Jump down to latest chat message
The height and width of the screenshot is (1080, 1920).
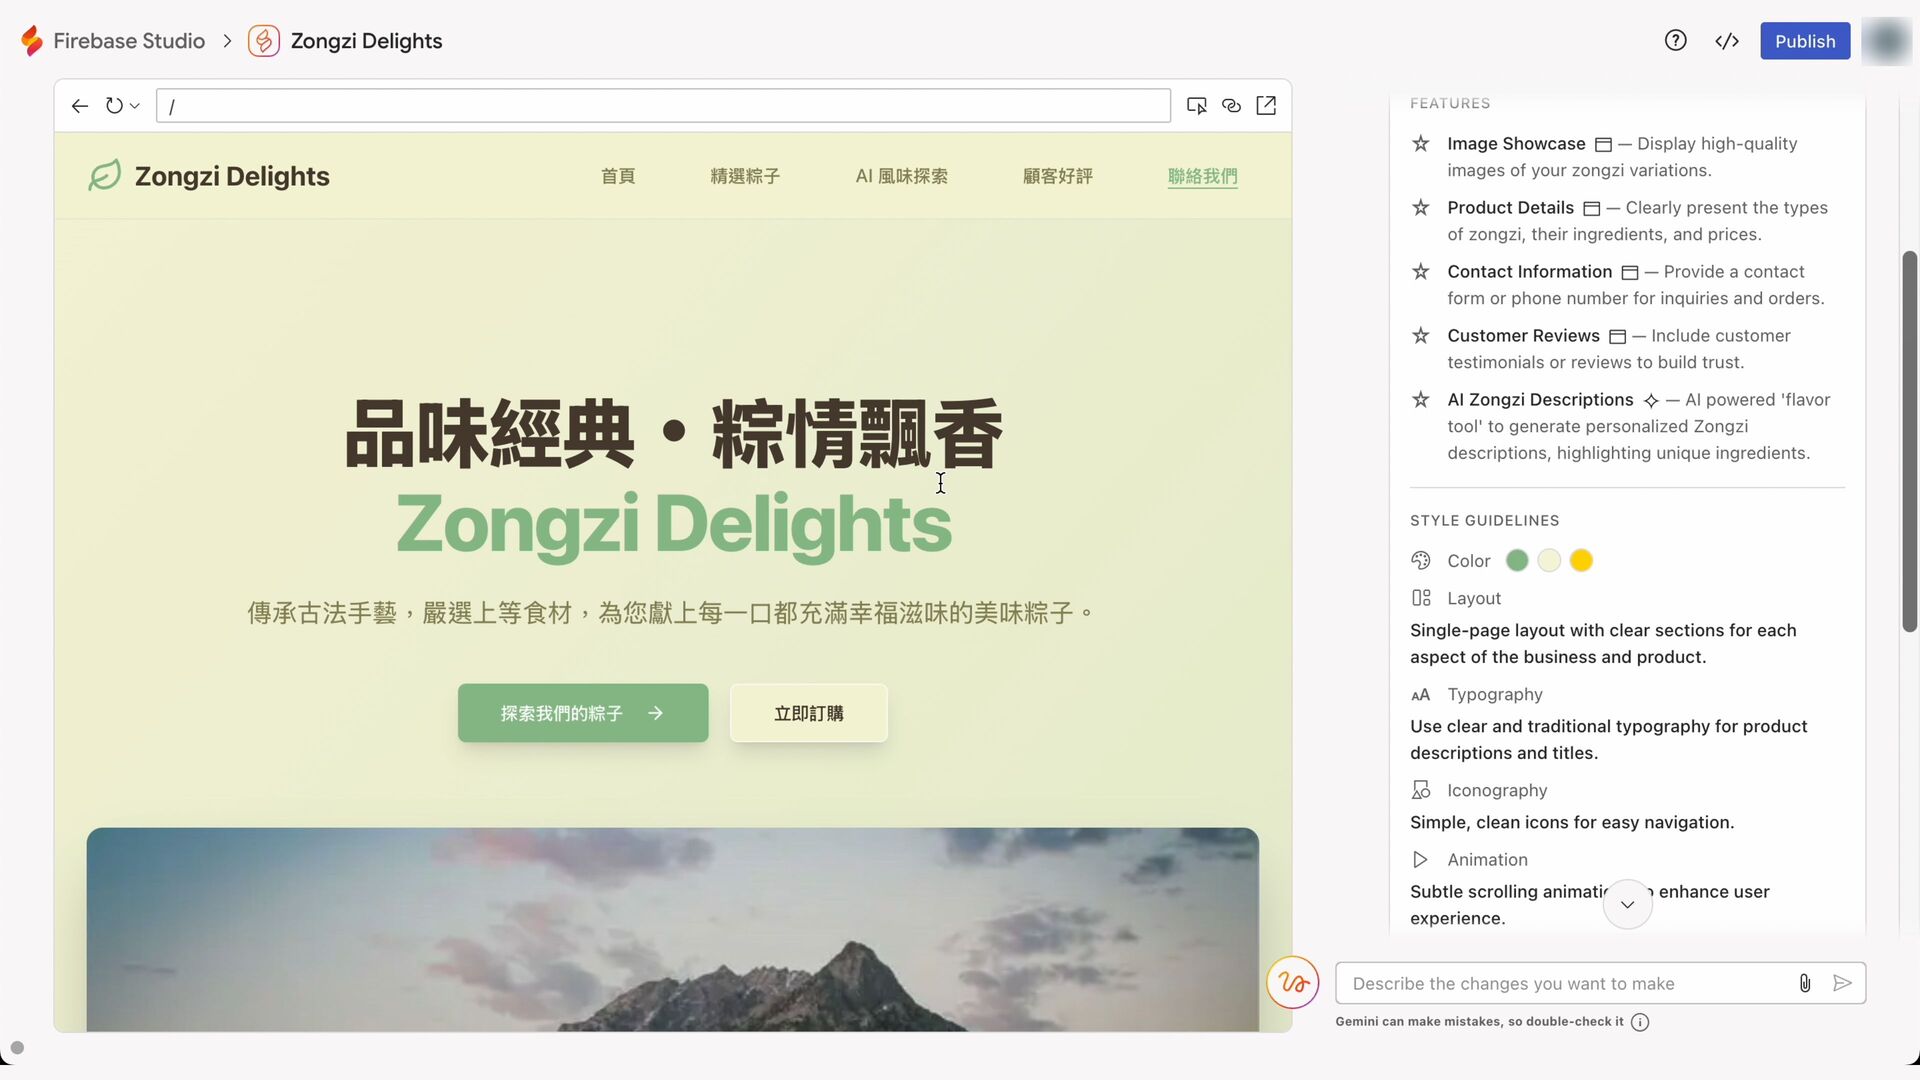pyautogui.click(x=1628, y=904)
